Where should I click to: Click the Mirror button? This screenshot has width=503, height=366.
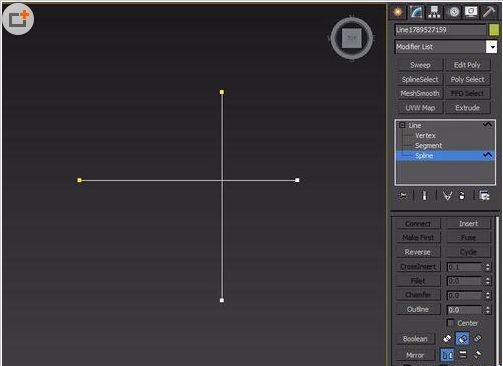click(x=415, y=355)
